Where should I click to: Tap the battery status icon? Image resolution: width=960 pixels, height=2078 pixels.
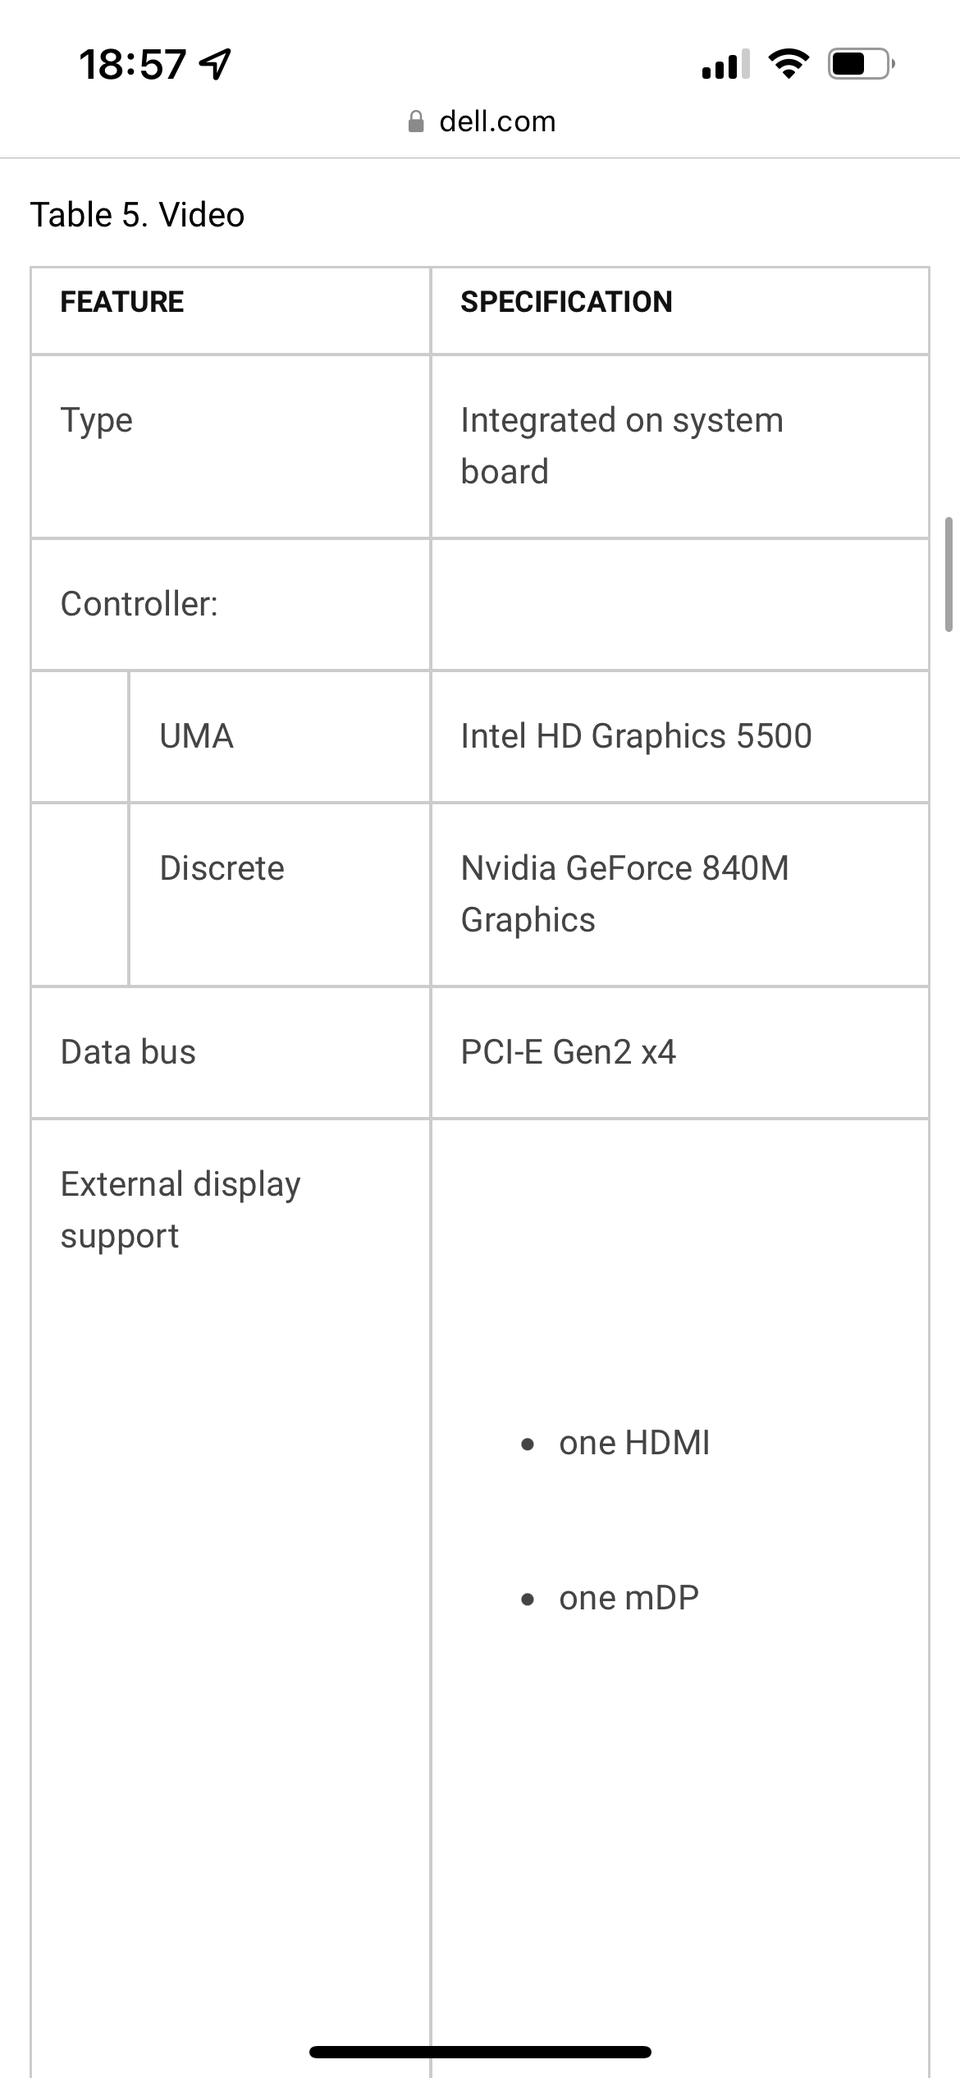[x=860, y=65]
